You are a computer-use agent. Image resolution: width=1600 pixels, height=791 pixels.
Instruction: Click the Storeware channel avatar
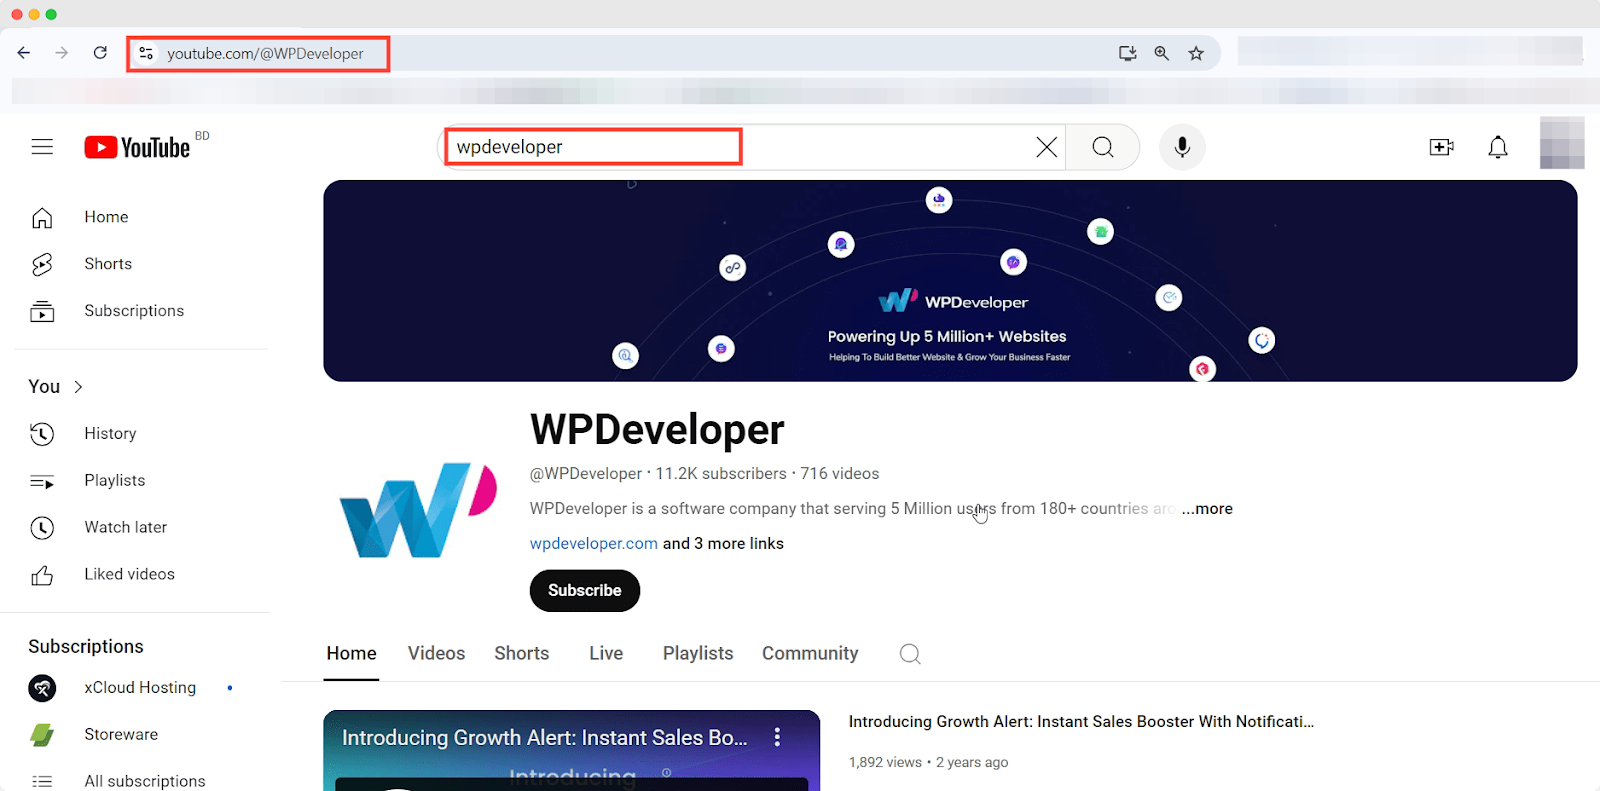click(42, 735)
